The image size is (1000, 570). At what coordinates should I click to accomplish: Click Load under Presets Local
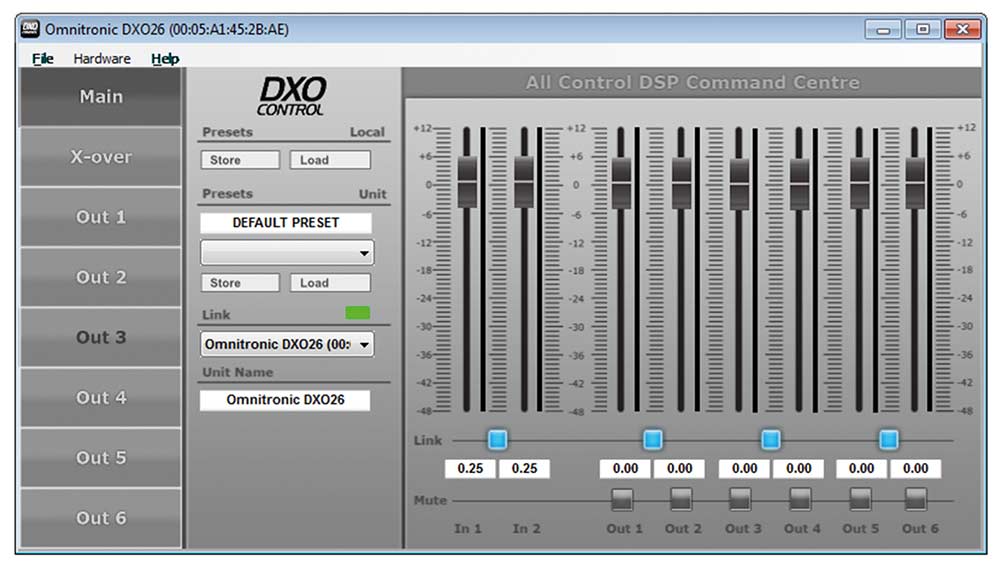330,160
